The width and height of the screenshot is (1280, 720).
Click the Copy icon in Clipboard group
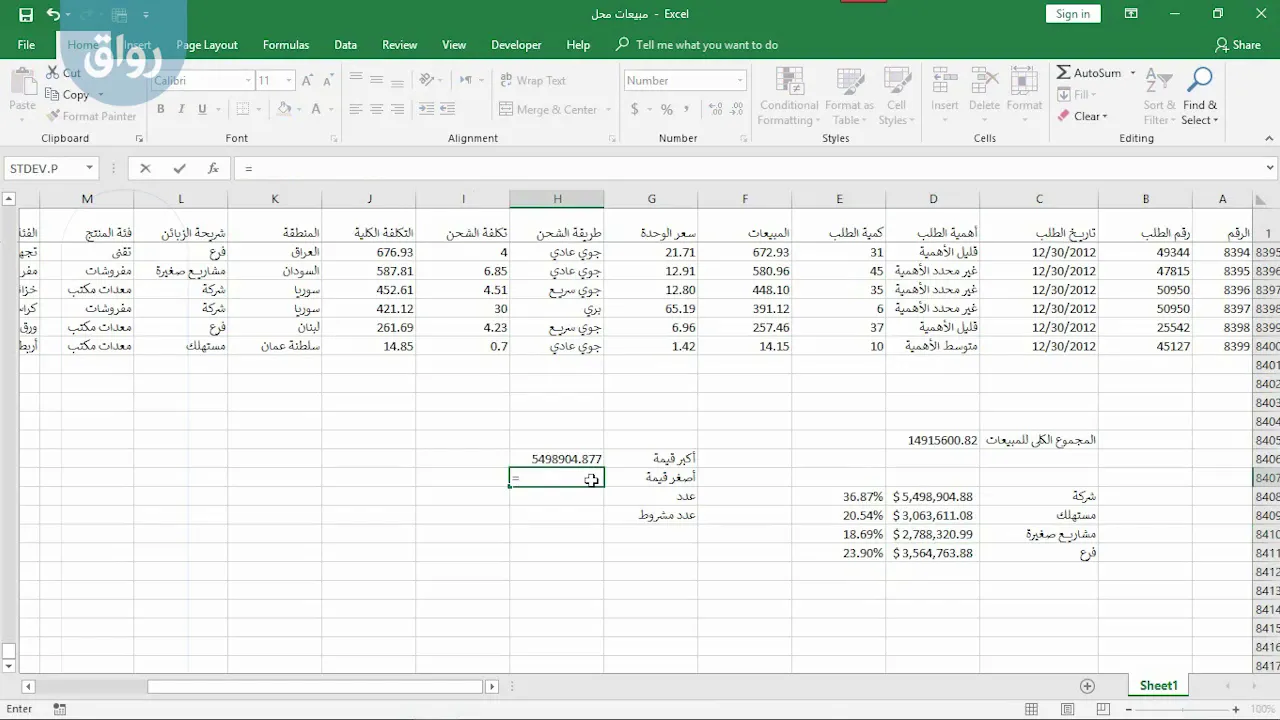pos(53,95)
